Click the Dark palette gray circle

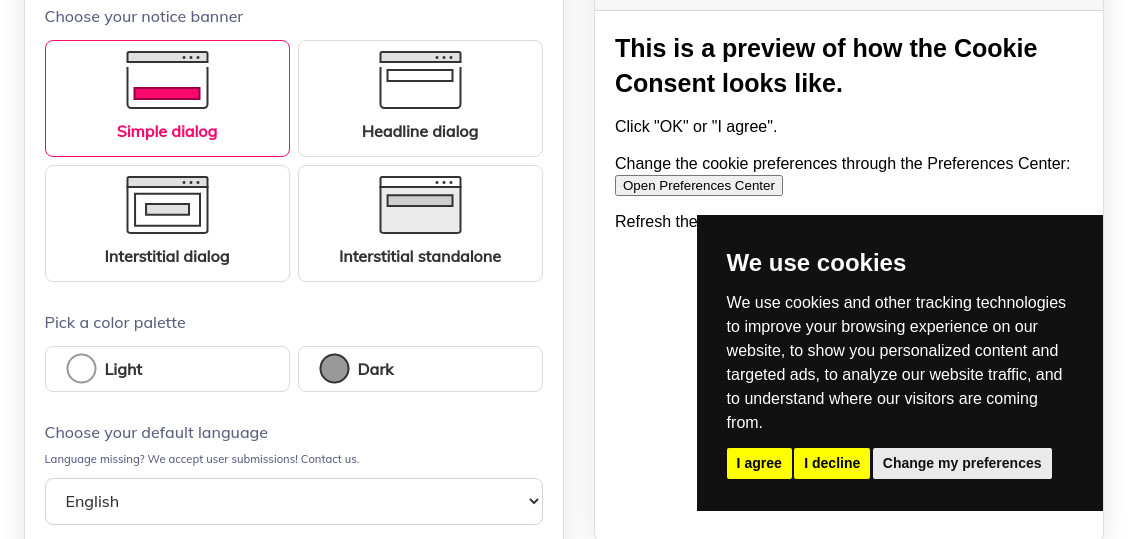334,369
